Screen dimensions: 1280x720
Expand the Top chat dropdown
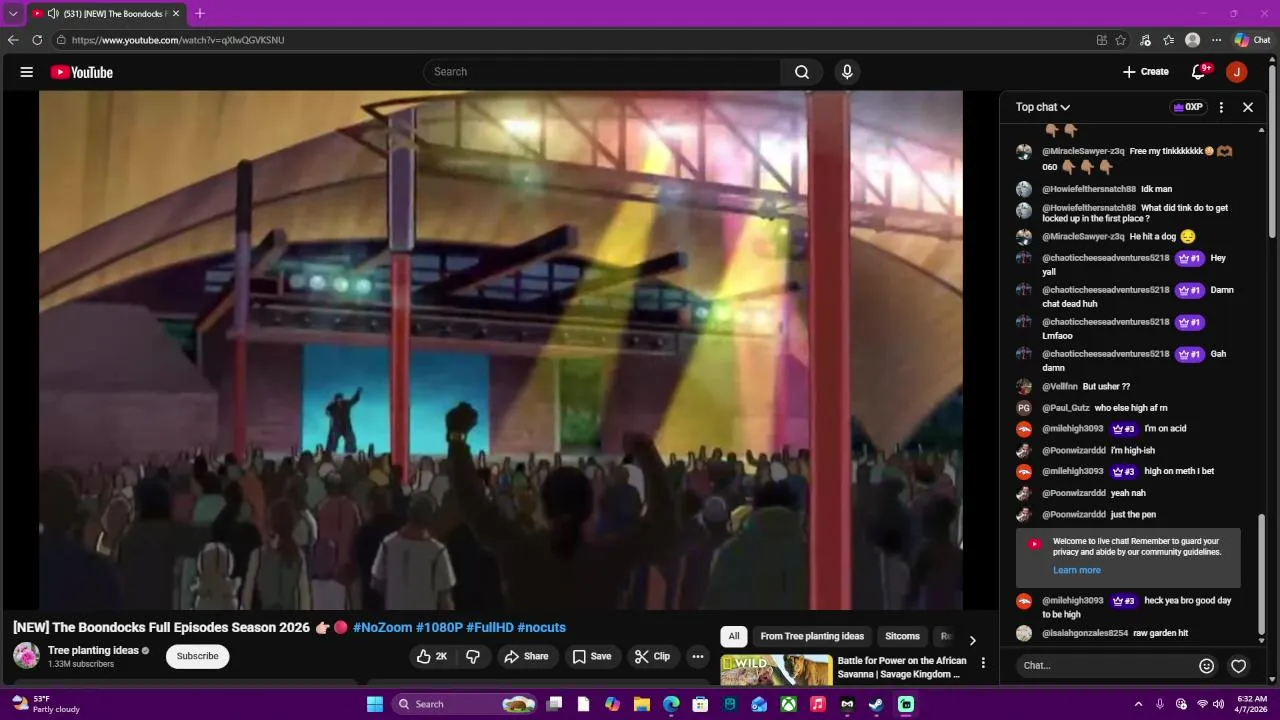[1043, 107]
